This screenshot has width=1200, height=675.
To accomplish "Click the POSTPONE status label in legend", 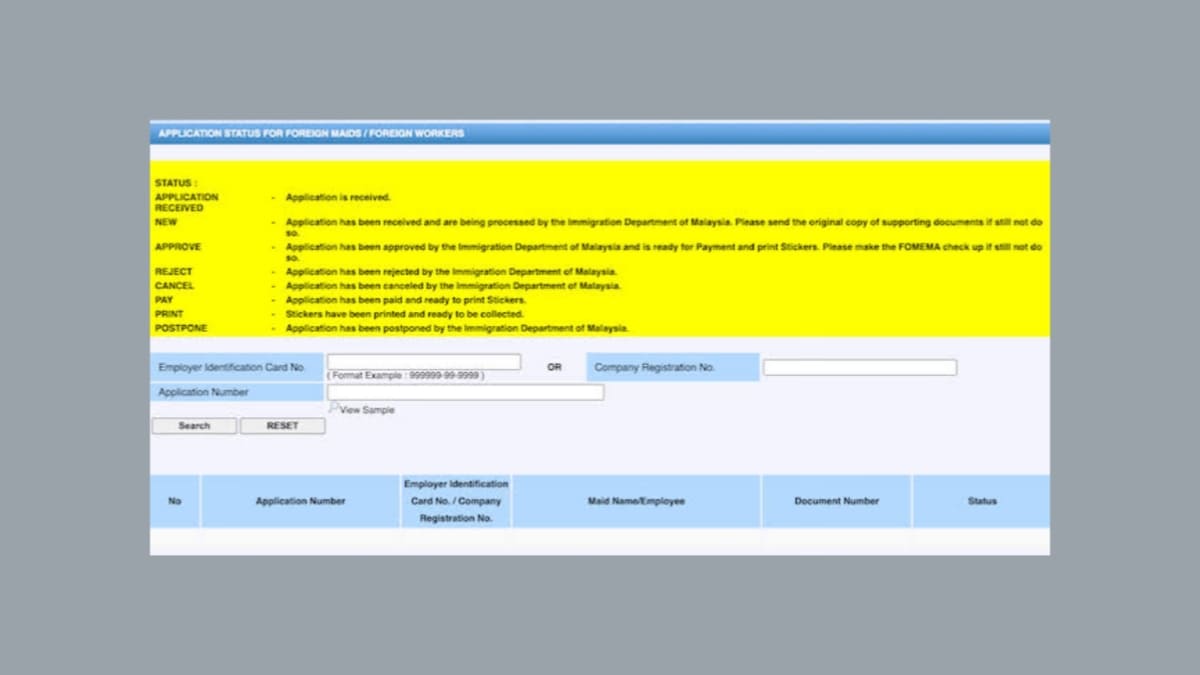I will pos(181,328).
